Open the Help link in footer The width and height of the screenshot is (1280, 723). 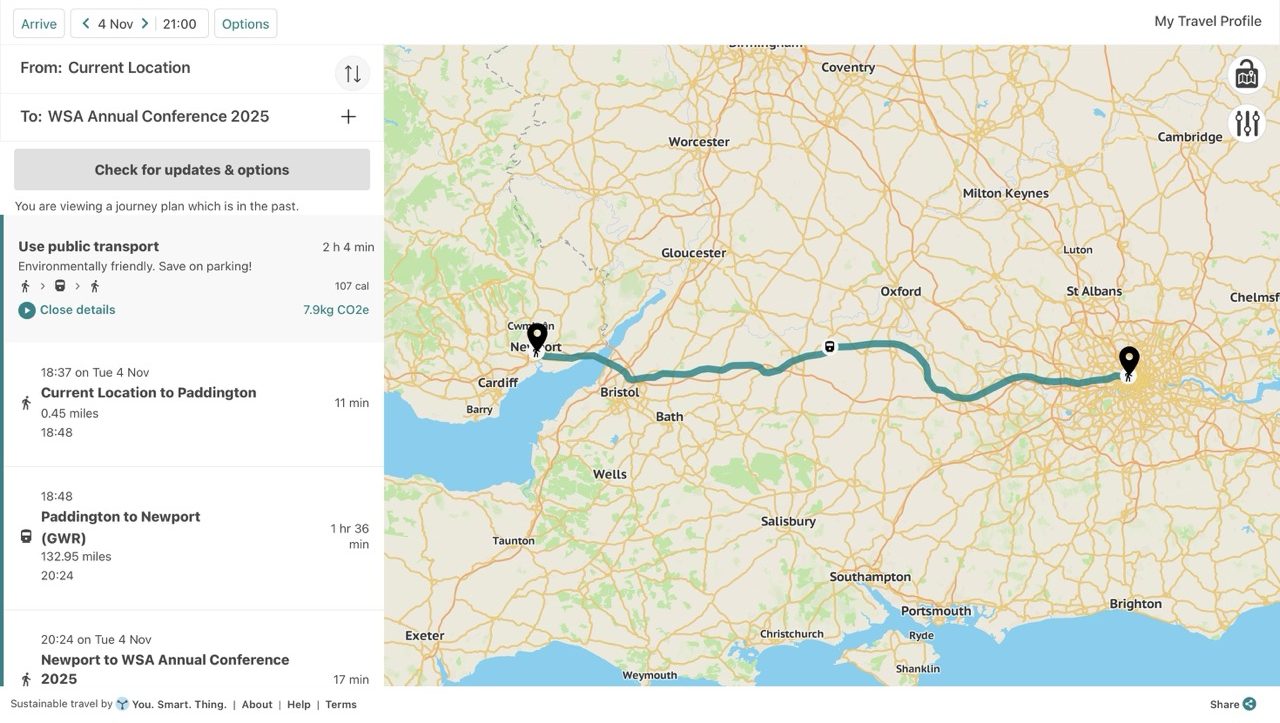click(299, 705)
